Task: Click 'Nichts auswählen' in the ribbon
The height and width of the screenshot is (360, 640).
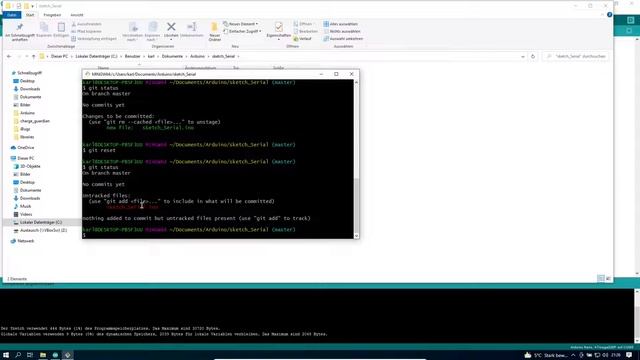Action: click(342, 31)
